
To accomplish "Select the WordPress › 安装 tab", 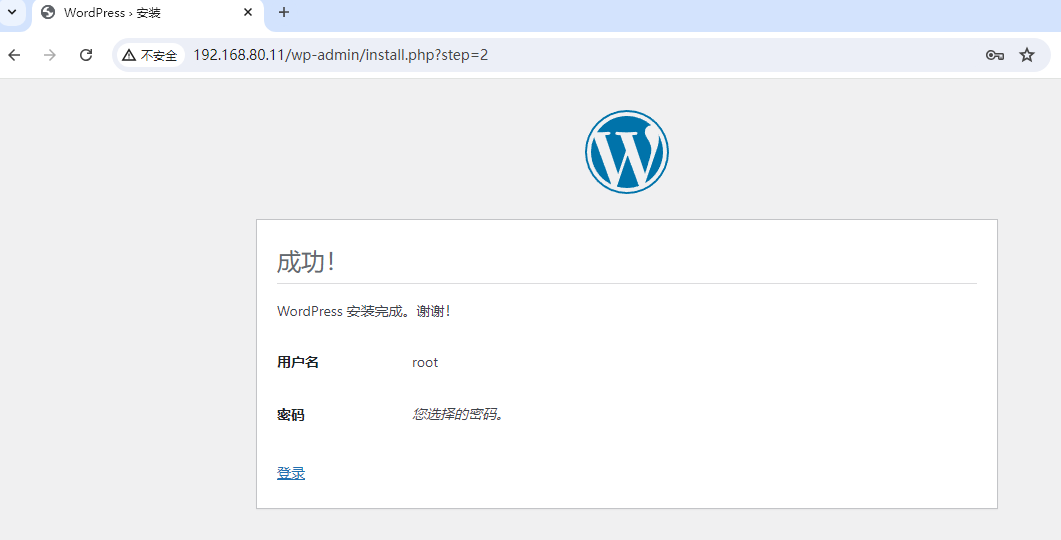I will 148,13.
